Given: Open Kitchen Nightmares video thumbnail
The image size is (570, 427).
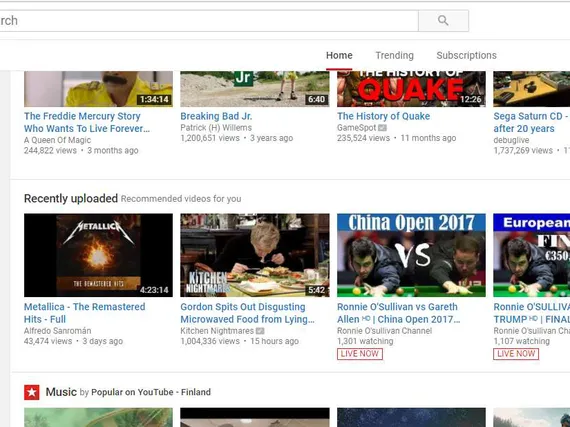Looking at the screenshot, I should tap(255, 255).
